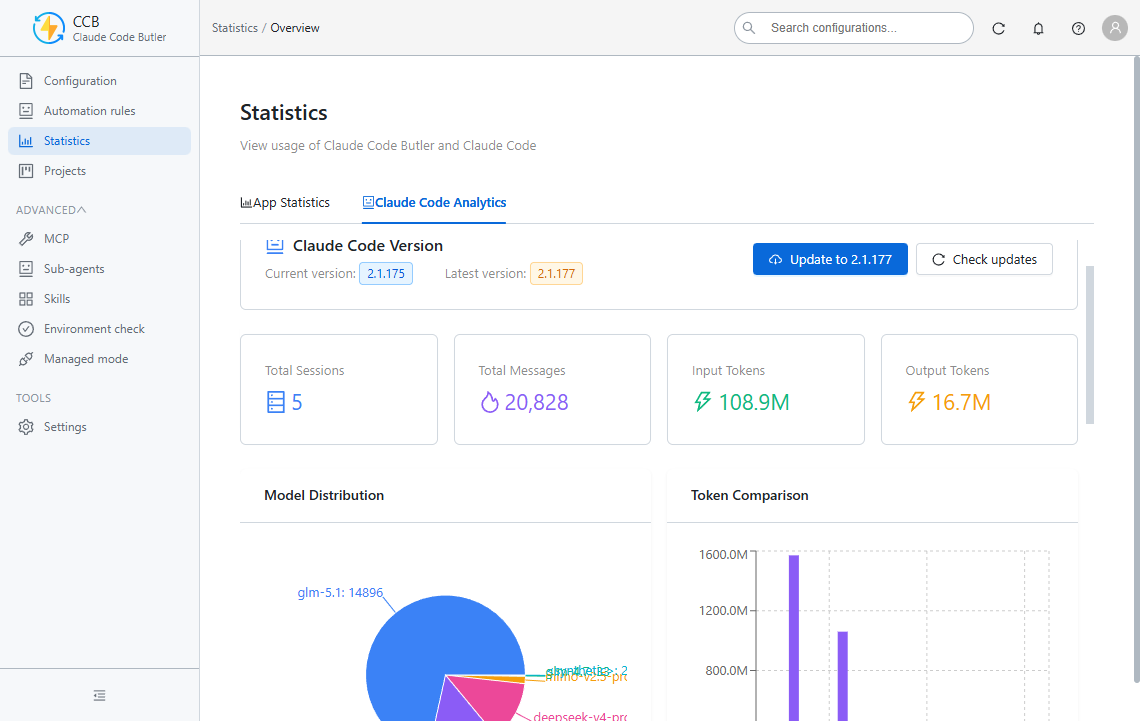Click the Managed mode rocket icon
The height and width of the screenshot is (721, 1140).
pyautogui.click(x=26, y=359)
